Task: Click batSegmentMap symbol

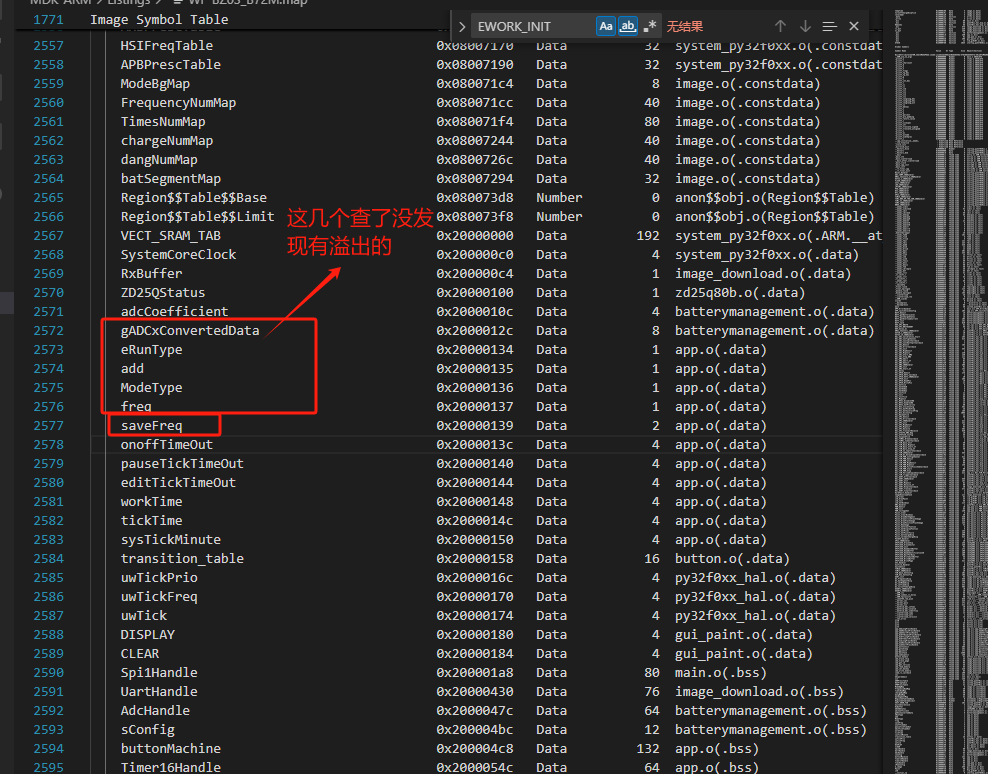Action: (171, 178)
